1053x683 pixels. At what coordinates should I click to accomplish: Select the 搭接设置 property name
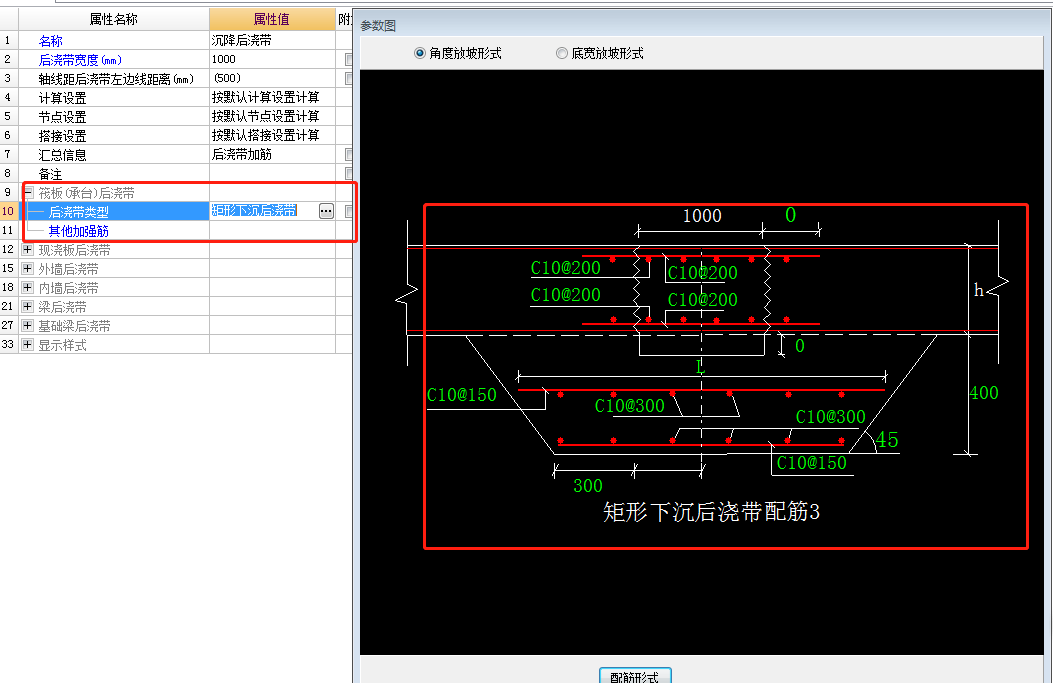(x=62, y=136)
